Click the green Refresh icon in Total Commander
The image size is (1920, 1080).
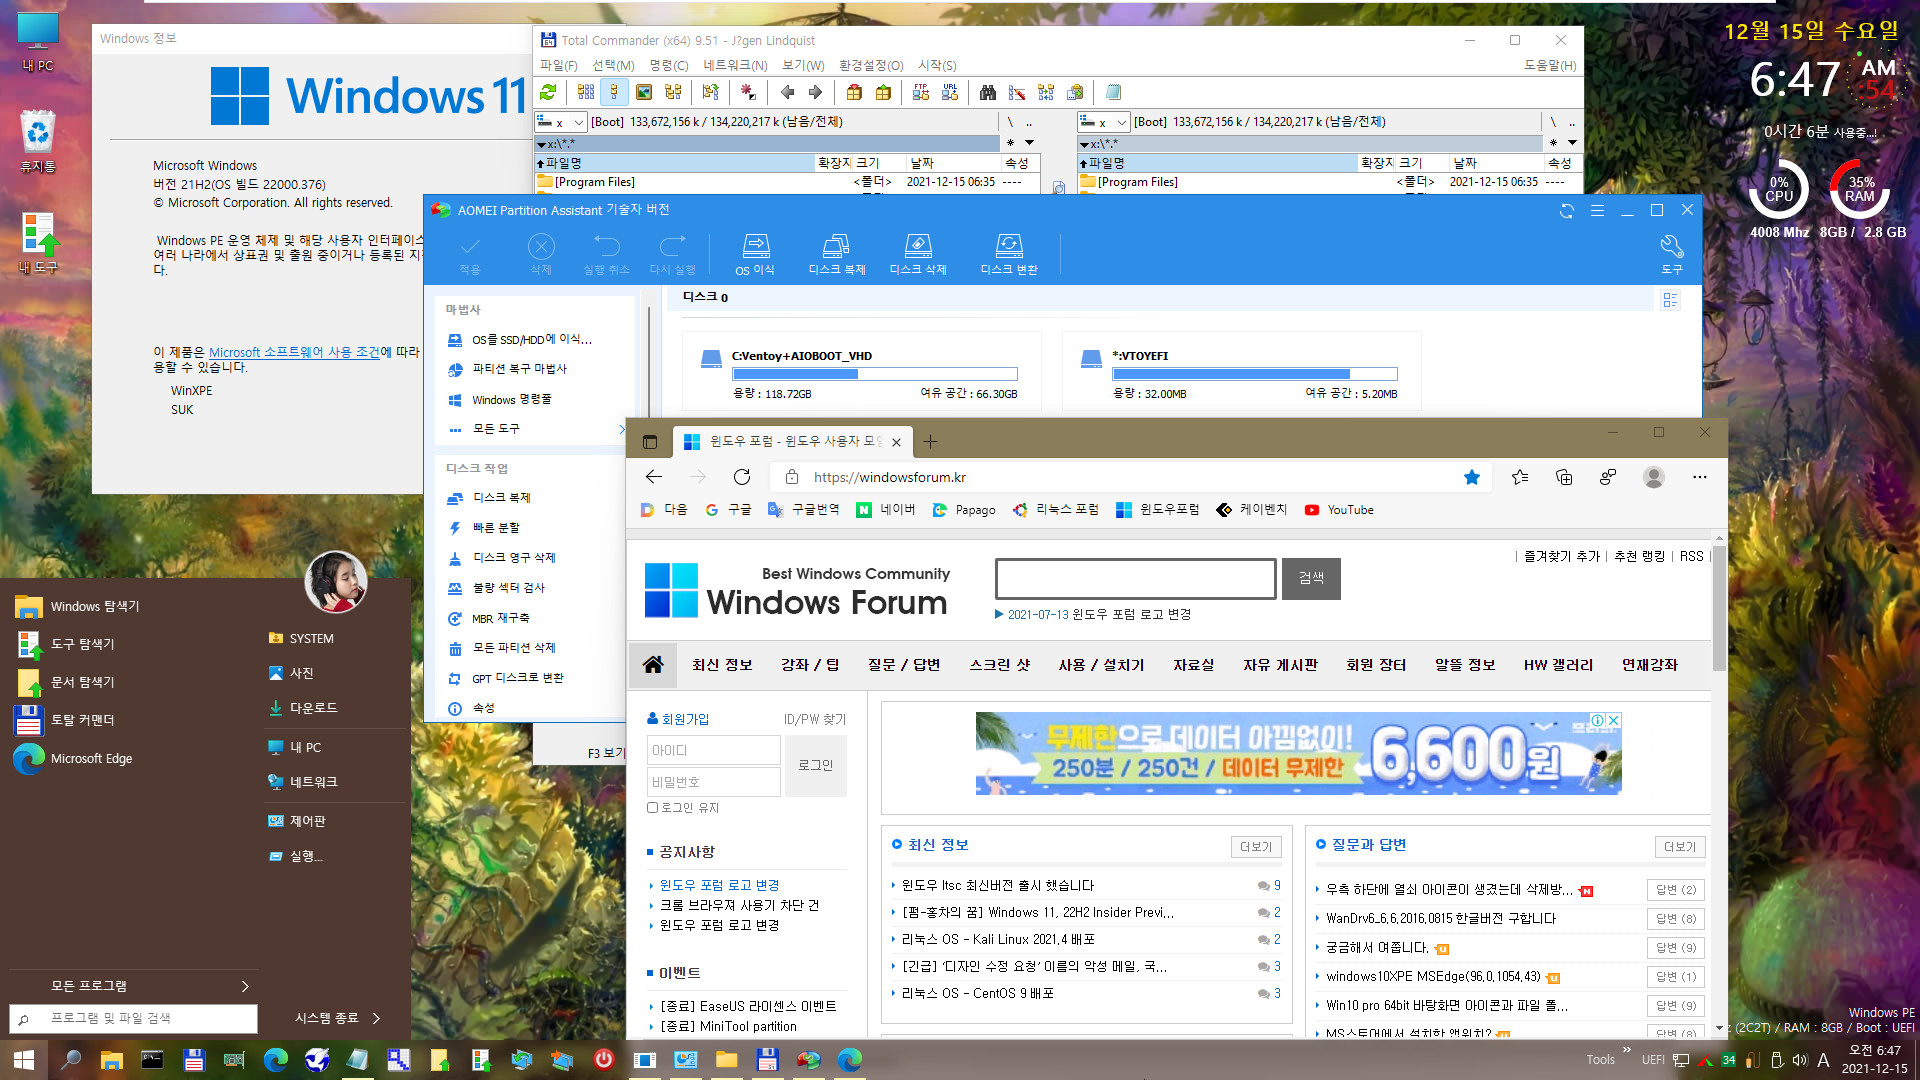pos(548,92)
